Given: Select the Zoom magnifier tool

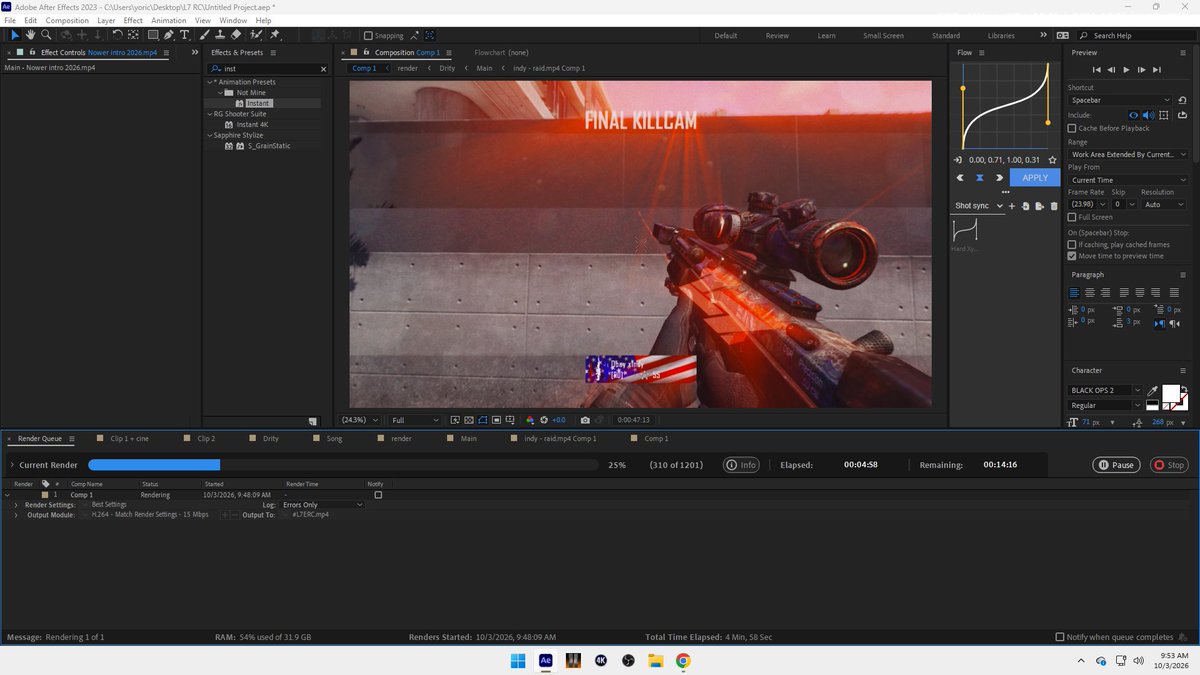Looking at the screenshot, I should 46,35.
